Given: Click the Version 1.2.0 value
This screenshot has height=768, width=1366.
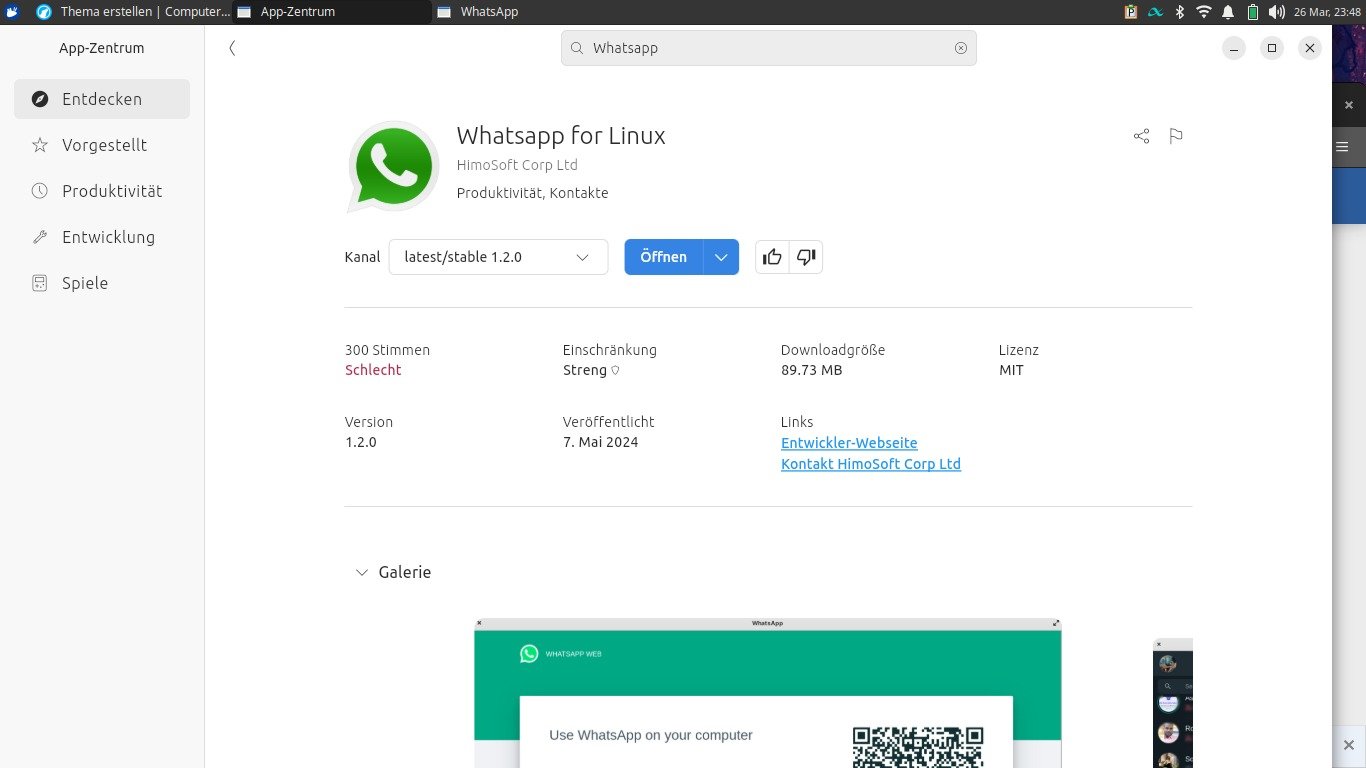Looking at the screenshot, I should [x=361, y=442].
